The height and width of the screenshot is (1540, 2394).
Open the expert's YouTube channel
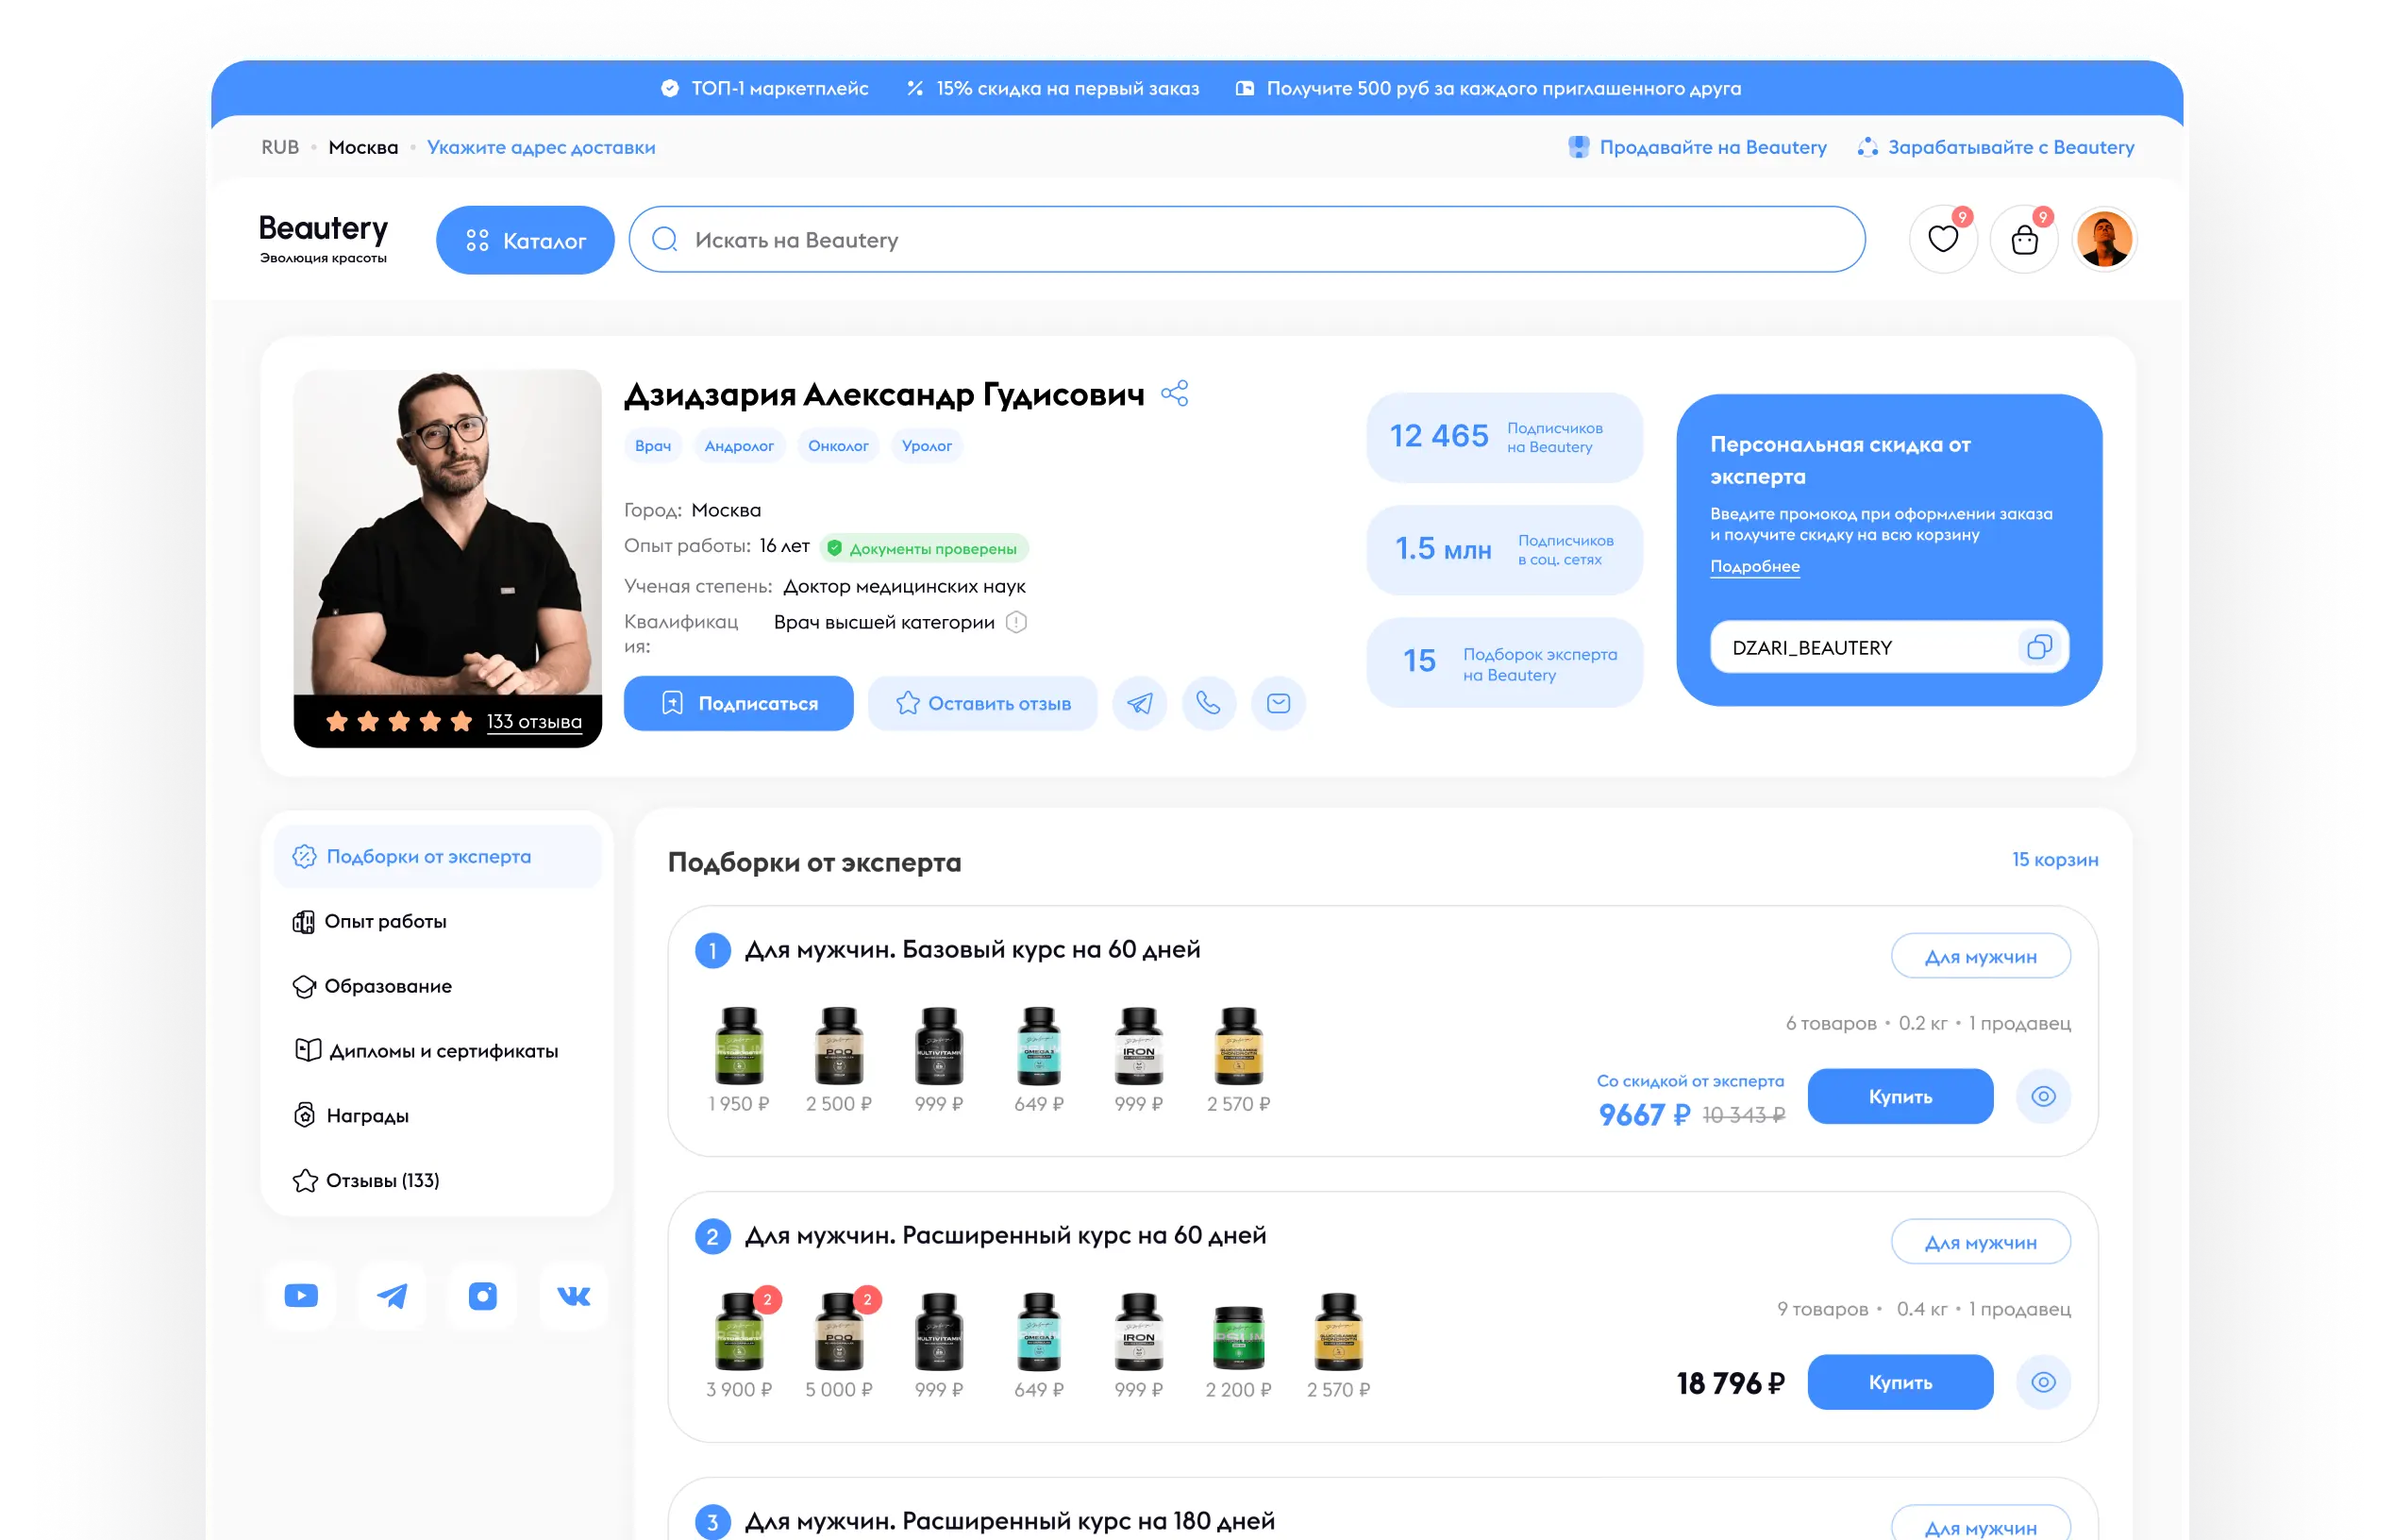[301, 1296]
